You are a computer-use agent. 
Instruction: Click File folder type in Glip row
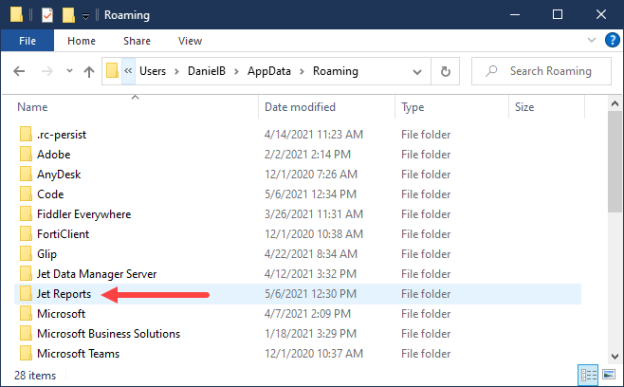coord(426,254)
